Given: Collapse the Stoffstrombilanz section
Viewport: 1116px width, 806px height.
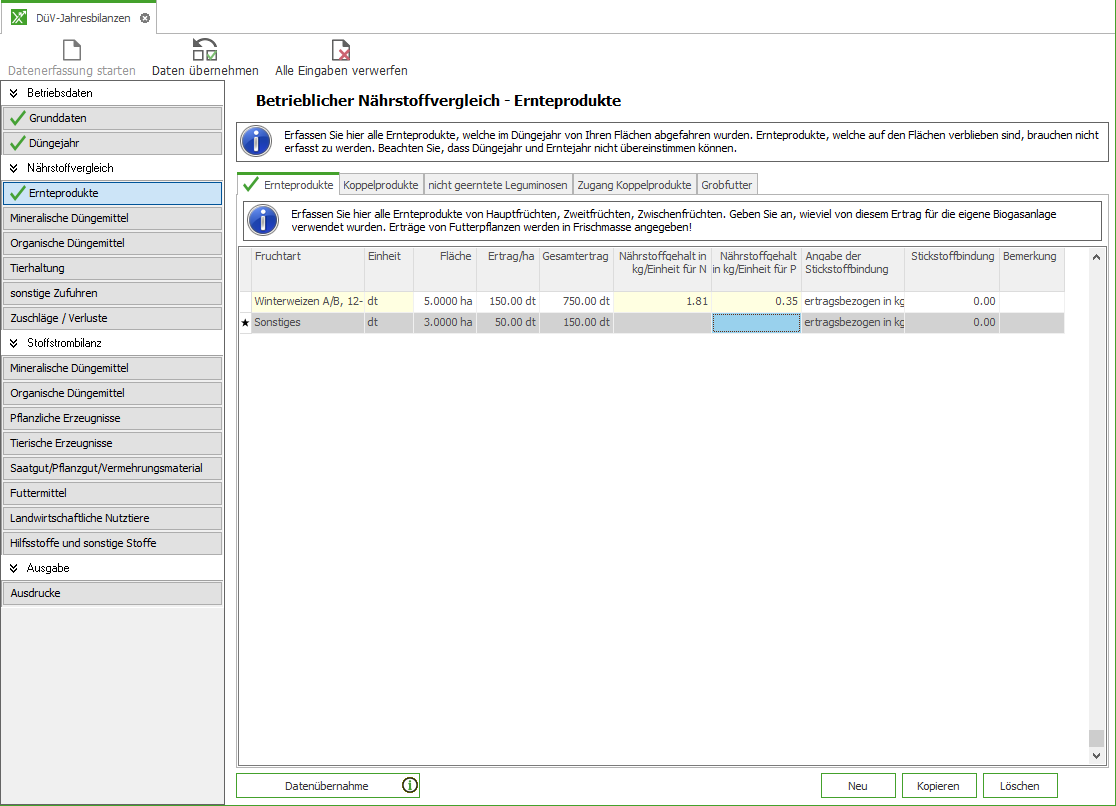Looking at the screenshot, I should (14, 343).
